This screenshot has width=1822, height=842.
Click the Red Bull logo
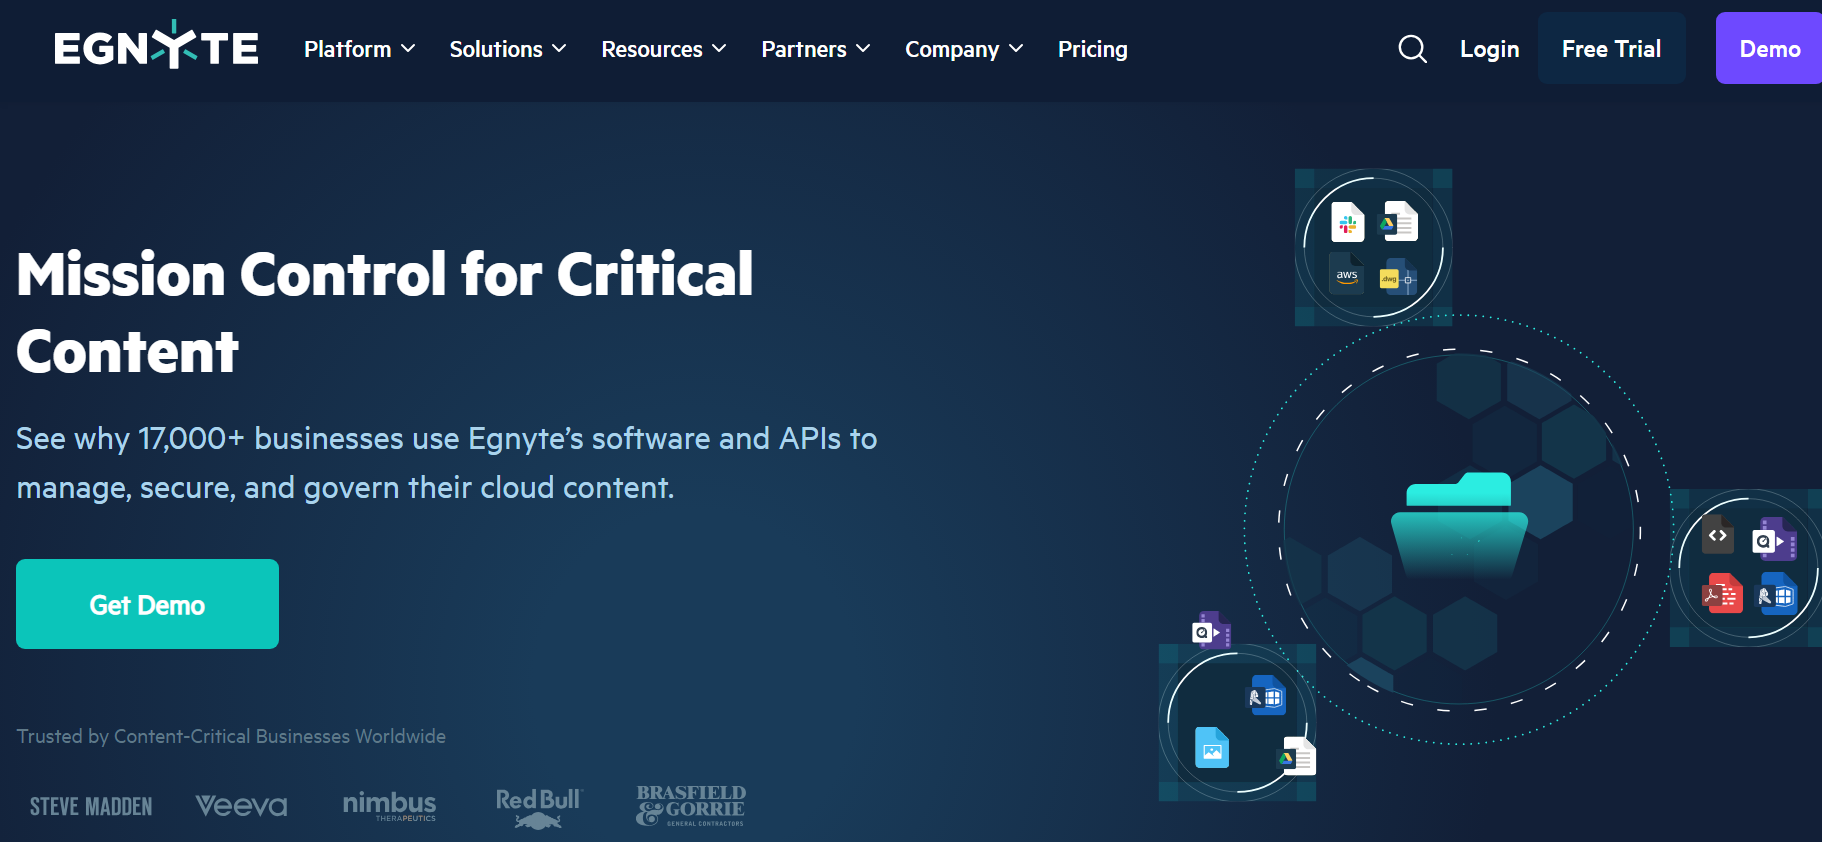[x=538, y=808]
